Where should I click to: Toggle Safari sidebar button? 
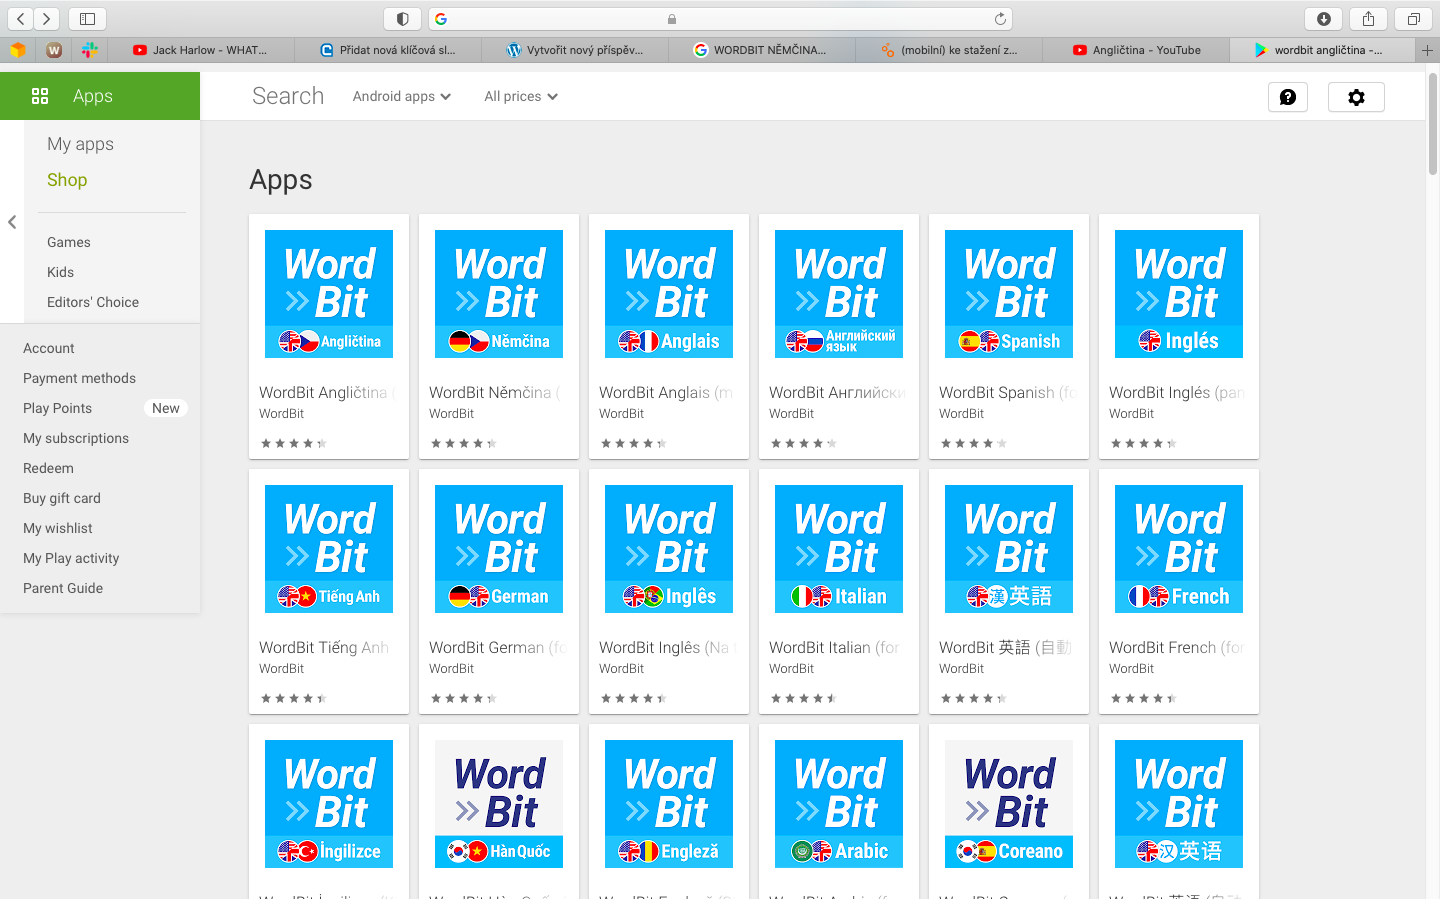click(x=88, y=19)
